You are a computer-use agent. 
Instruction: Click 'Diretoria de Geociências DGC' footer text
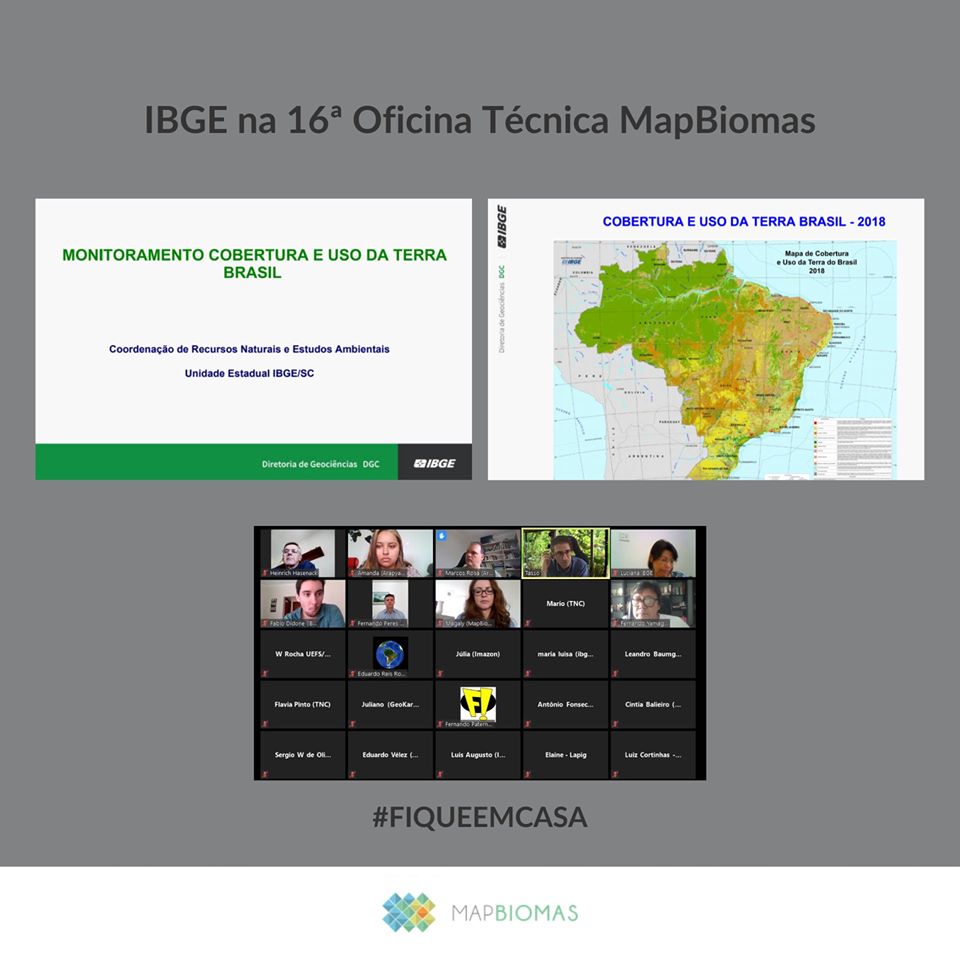pos(320,464)
